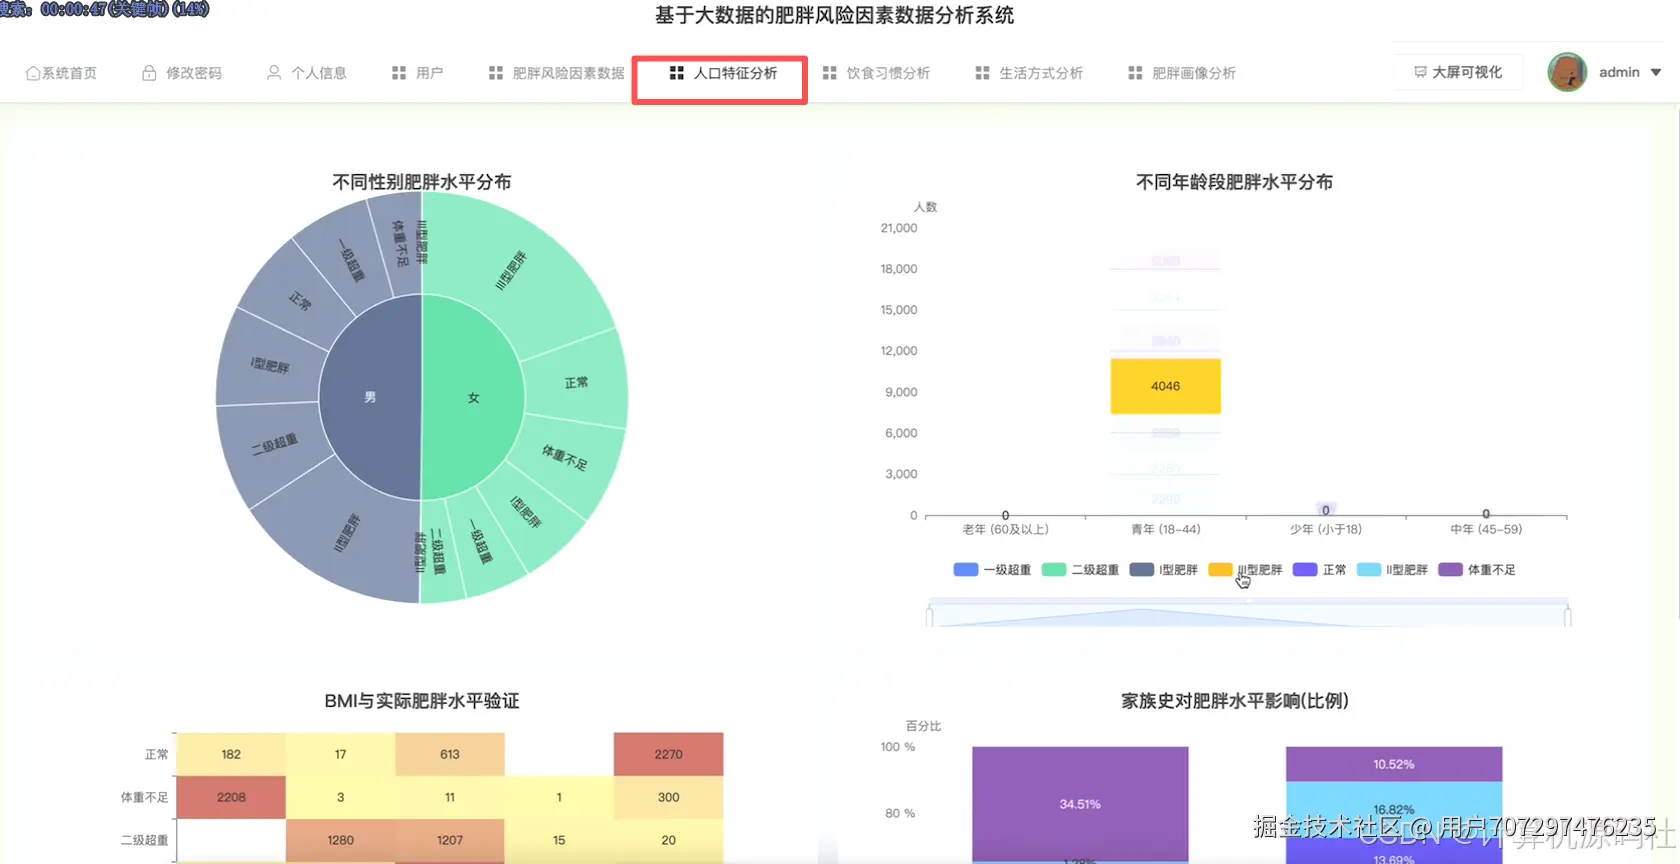Open the 肥胖风险因素数据 menu item
The width and height of the screenshot is (1680, 864).
557,73
